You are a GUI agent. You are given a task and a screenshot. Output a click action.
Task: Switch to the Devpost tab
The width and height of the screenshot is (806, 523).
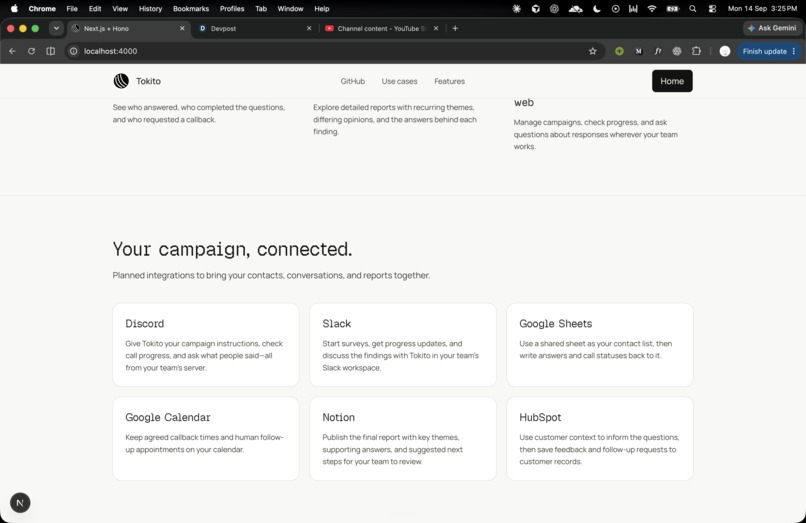(x=252, y=28)
